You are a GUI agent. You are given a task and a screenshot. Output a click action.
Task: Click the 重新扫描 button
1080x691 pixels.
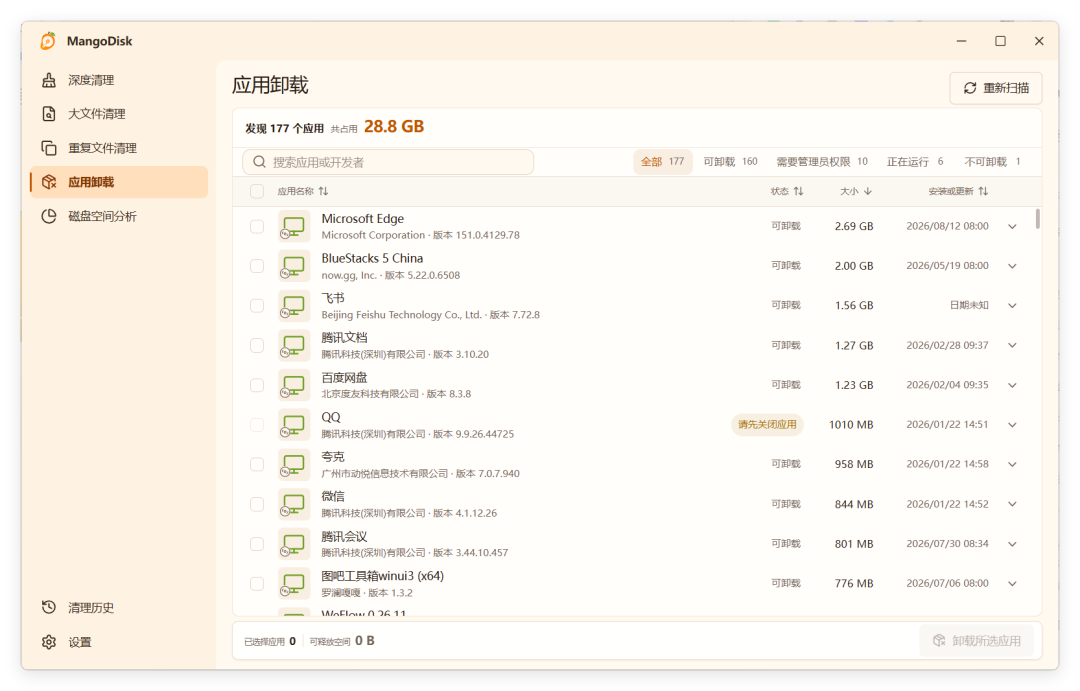click(996, 88)
